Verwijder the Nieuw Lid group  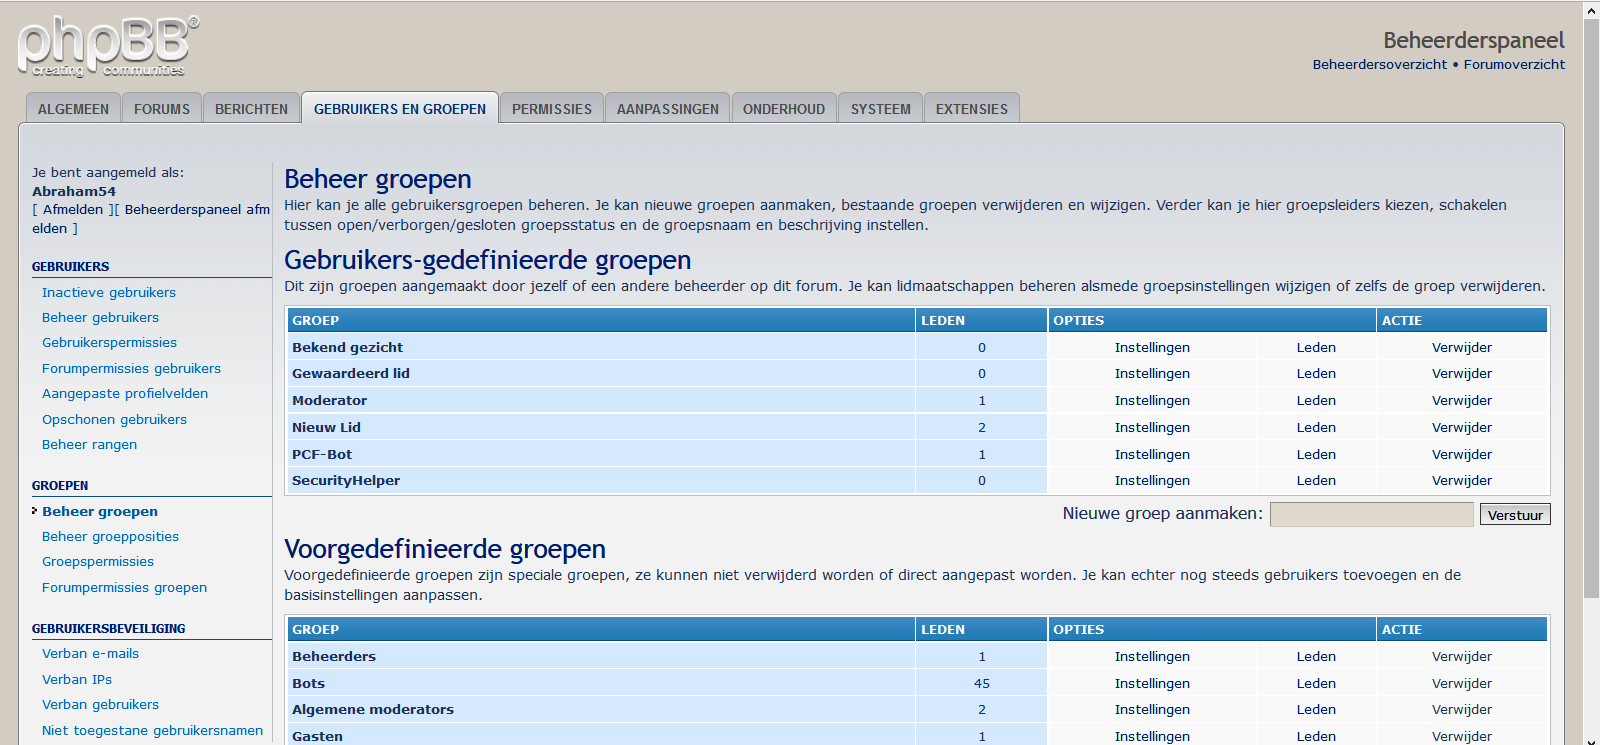[x=1461, y=427]
